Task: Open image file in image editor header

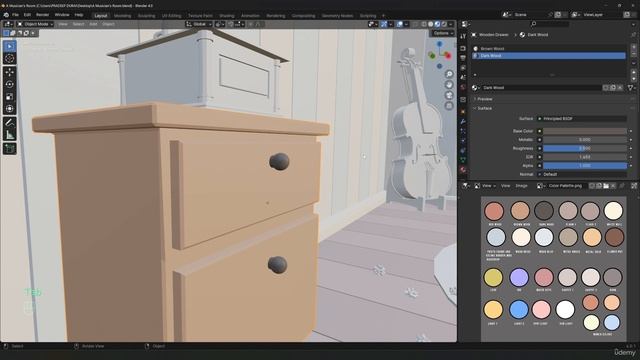Action: [x=606, y=186]
